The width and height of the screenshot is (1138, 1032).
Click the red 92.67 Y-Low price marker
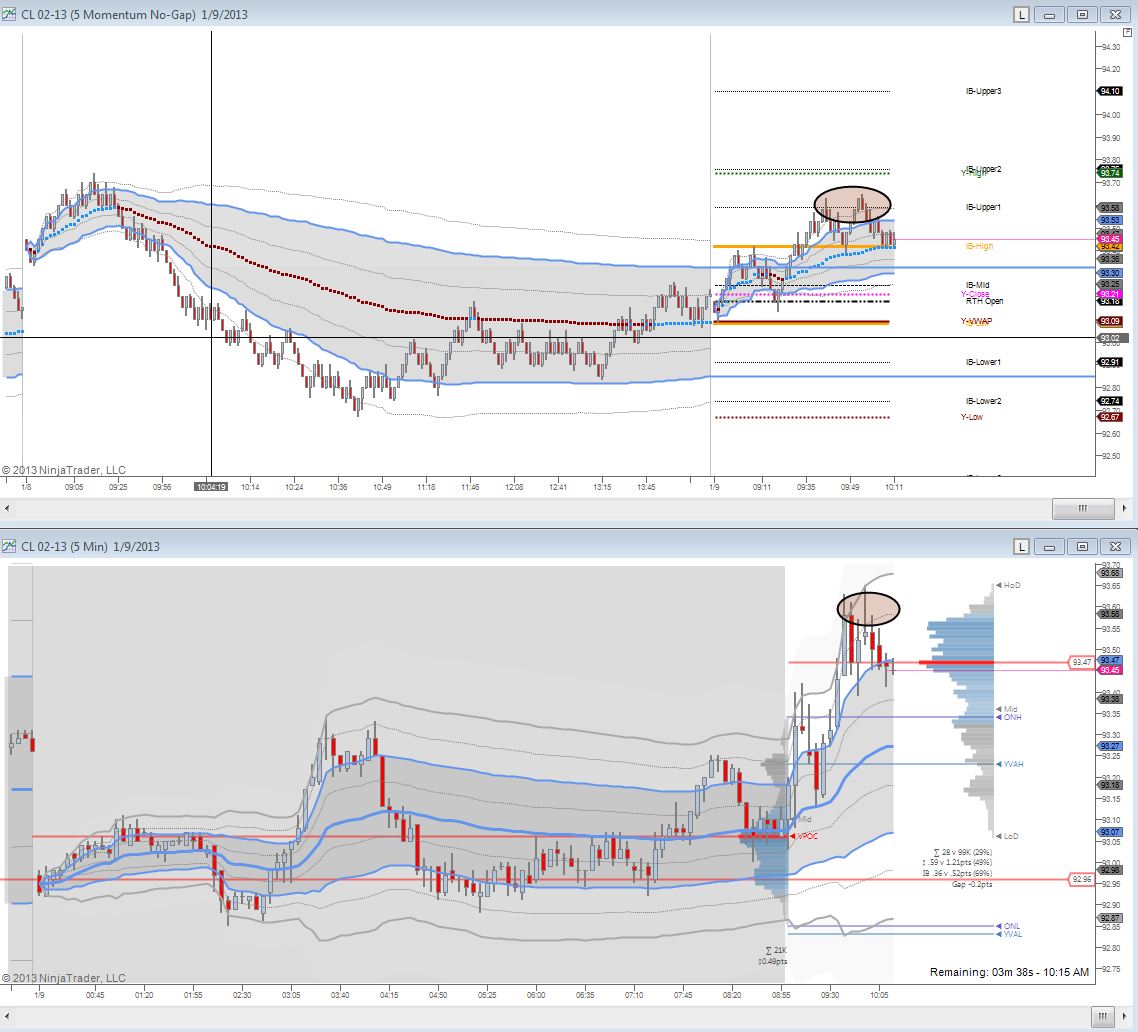coord(1110,417)
